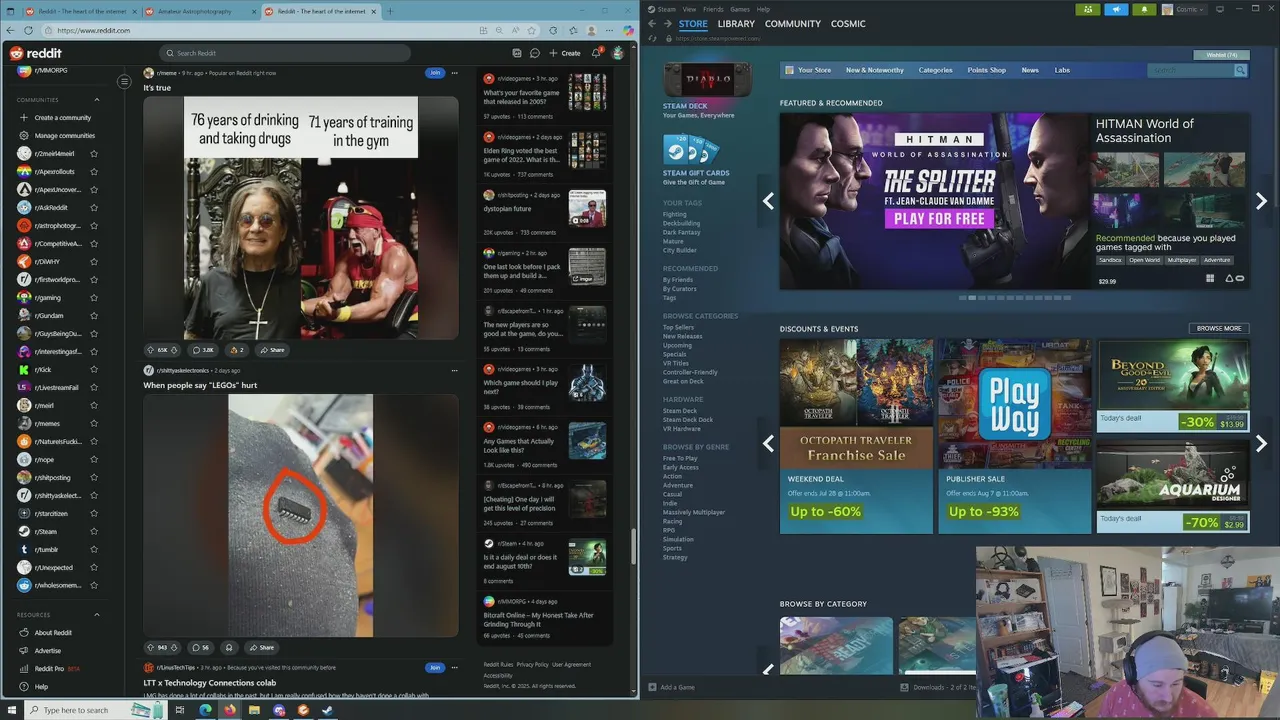Show next featured Steam game arrow
Image resolution: width=1280 pixels, height=720 pixels.
tap(1261, 201)
